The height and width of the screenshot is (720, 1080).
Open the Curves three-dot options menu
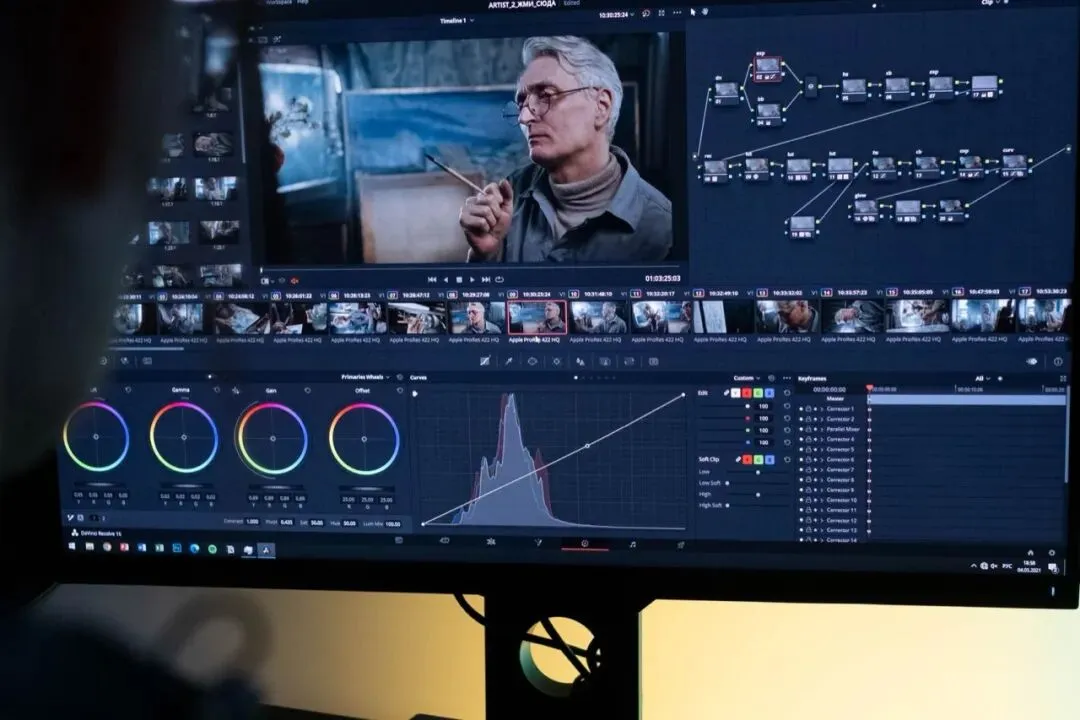point(787,378)
